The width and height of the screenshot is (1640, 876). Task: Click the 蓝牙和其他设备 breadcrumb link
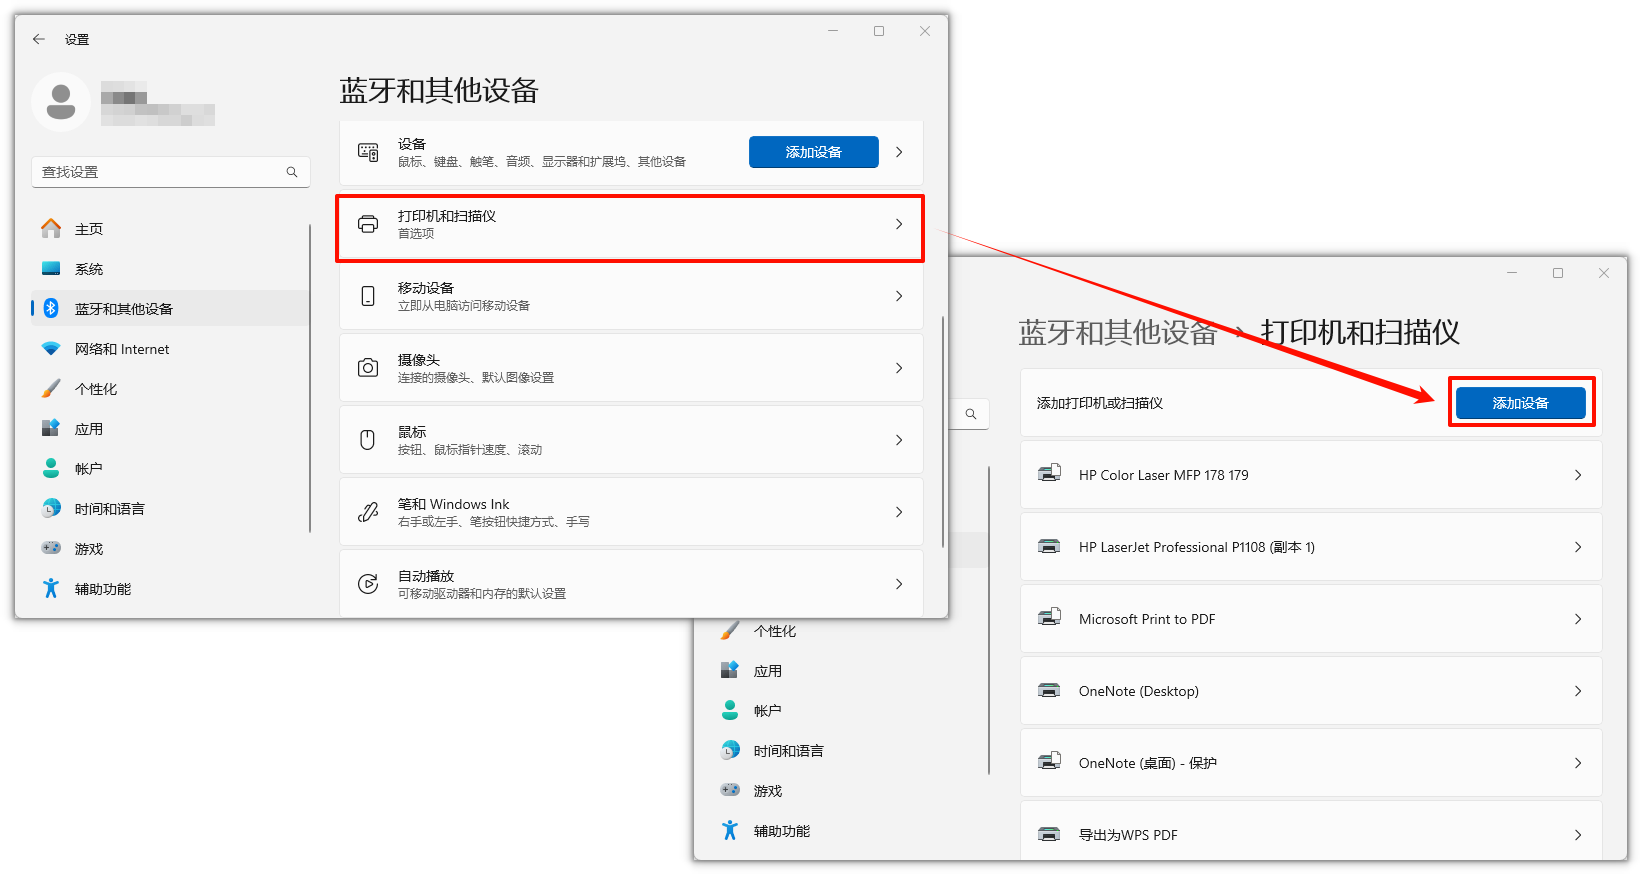coord(1117,333)
